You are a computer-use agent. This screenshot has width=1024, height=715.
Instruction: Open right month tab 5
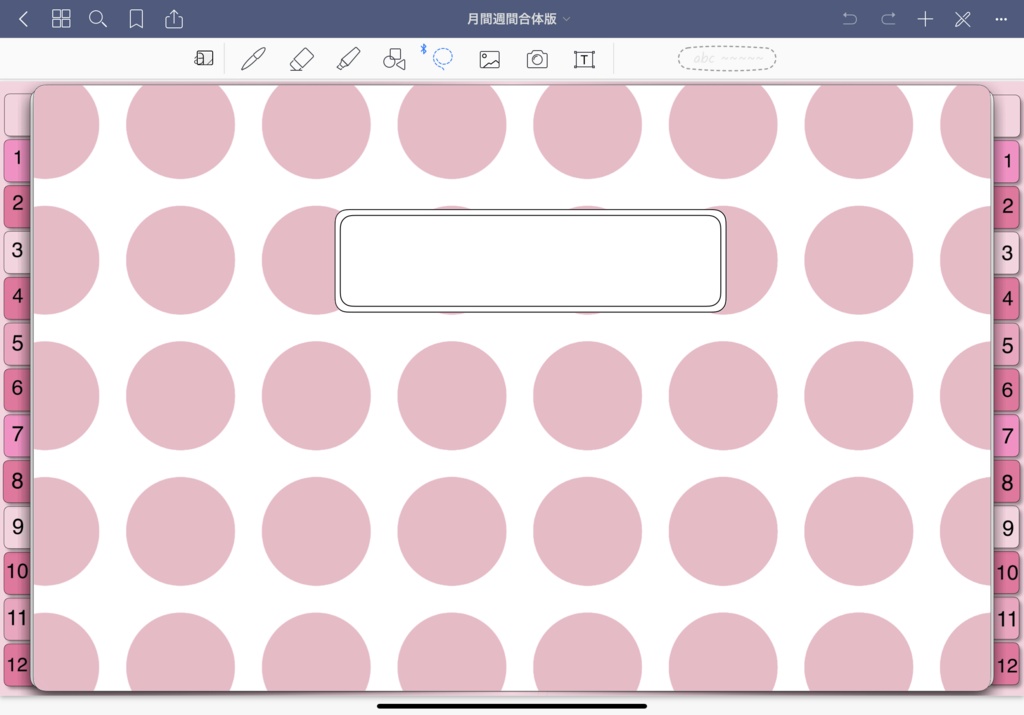pyautogui.click(x=1007, y=345)
